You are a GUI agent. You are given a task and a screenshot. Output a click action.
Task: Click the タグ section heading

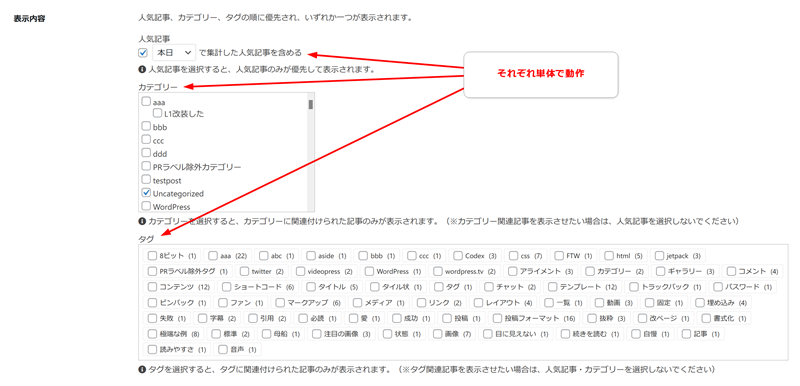(x=146, y=239)
